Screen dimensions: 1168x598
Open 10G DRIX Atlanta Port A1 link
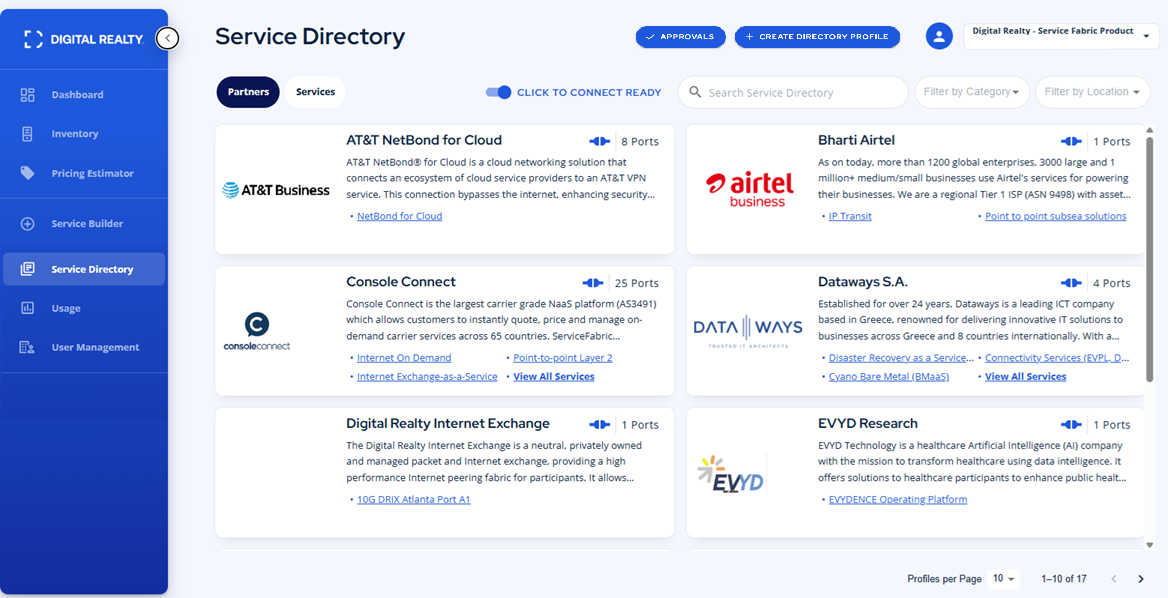[x=413, y=499]
